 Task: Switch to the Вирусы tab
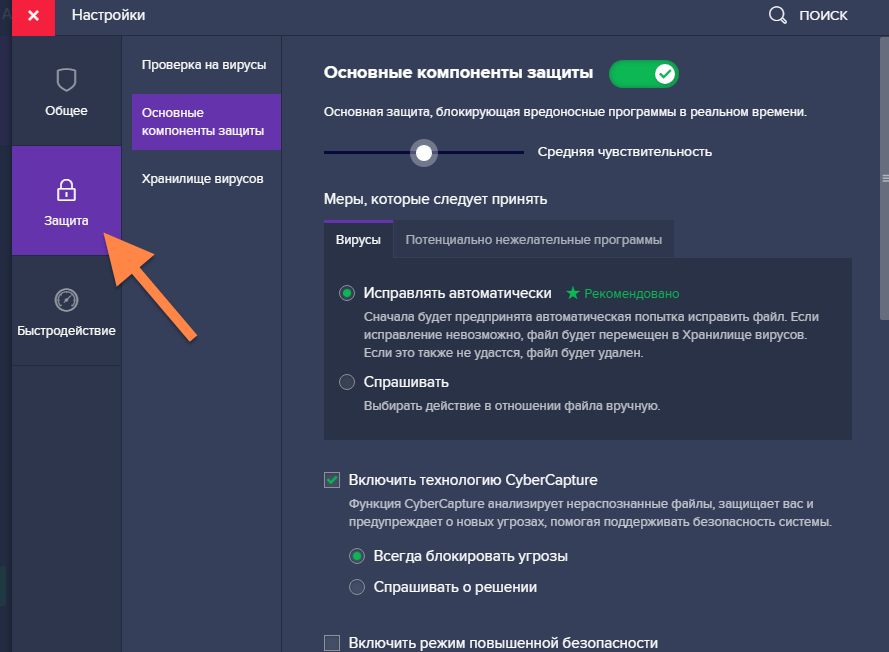pyautogui.click(x=358, y=240)
